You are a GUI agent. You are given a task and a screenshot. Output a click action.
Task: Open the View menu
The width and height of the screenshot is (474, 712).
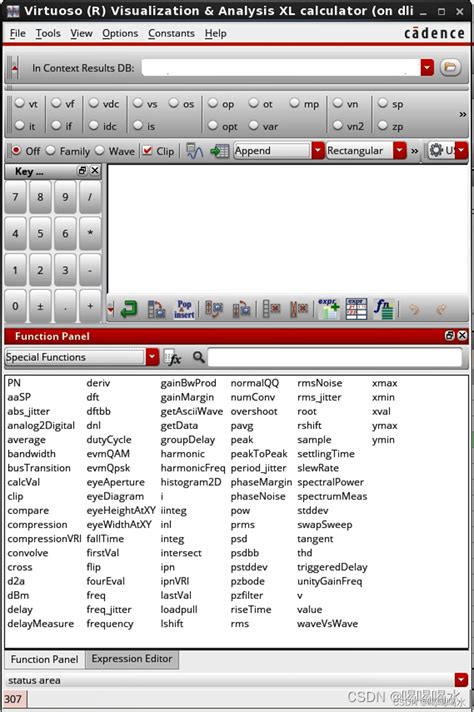[x=81, y=33]
